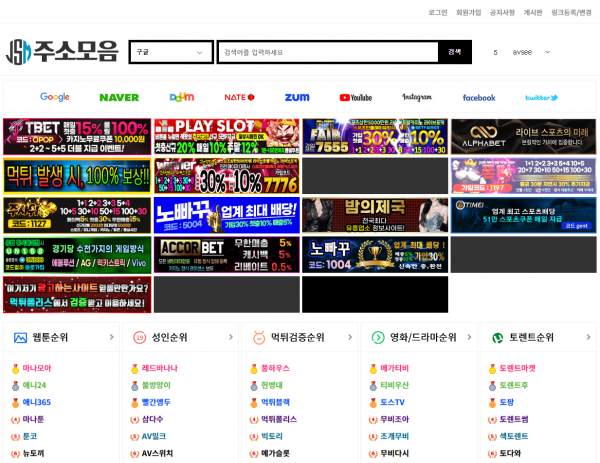Open the zum shortcut logo
The width and height of the screenshot is (600, 463).
click(x=297, y=97)
